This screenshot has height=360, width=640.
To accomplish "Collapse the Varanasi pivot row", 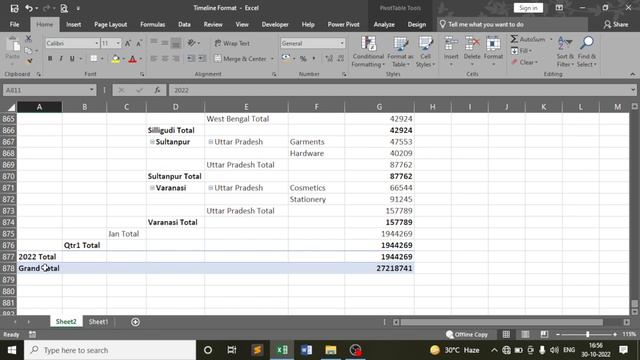I will pos(152,188).
